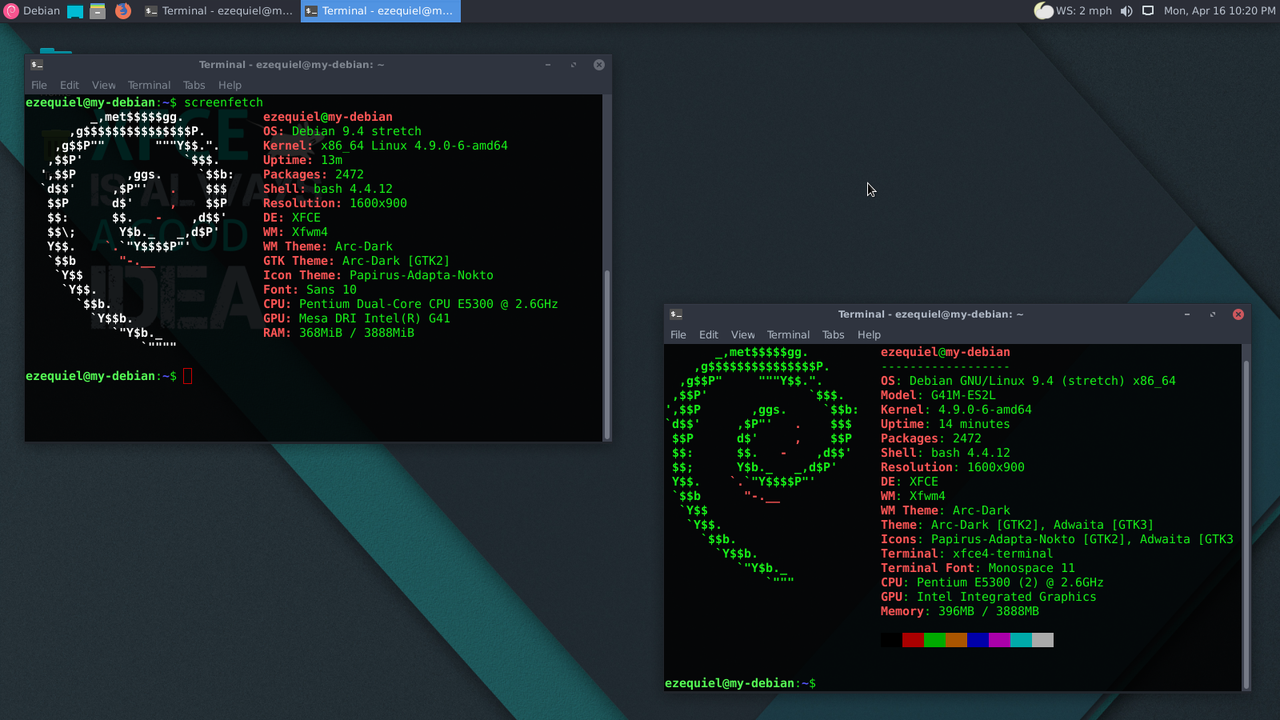Maximize the screenfetch terminal window
The image size is (1280, 720).
573,65
